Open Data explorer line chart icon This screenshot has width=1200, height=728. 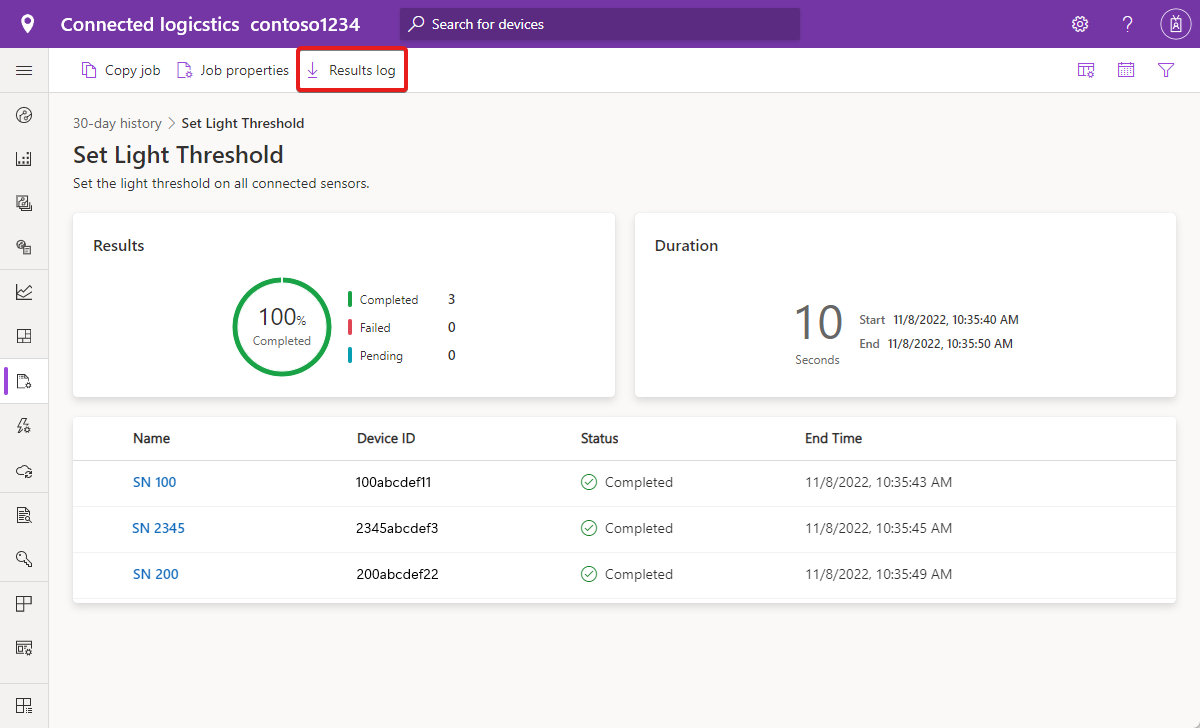[x=24, y=292]
